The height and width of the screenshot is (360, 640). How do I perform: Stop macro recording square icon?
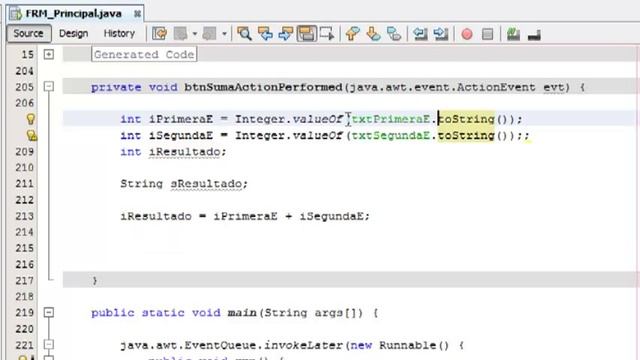[487, 34]
